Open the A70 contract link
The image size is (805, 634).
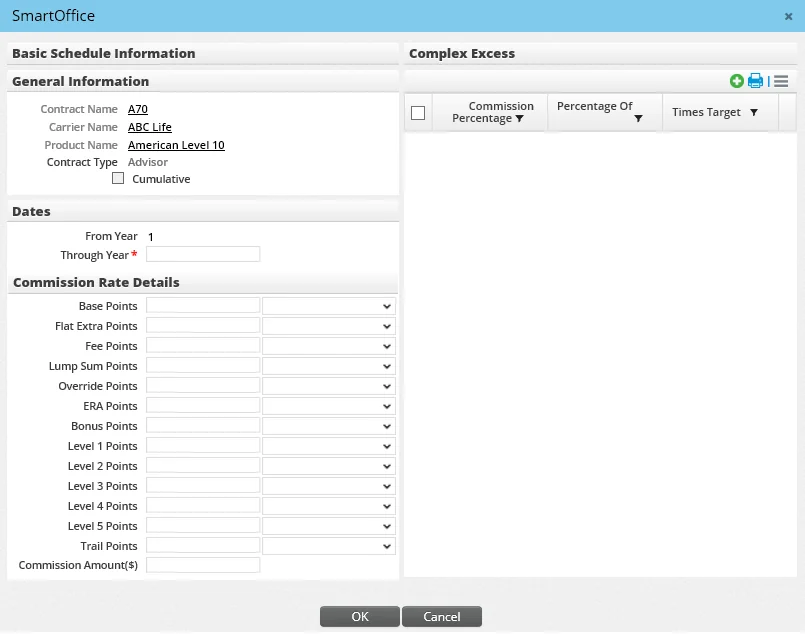coord(137,109)
